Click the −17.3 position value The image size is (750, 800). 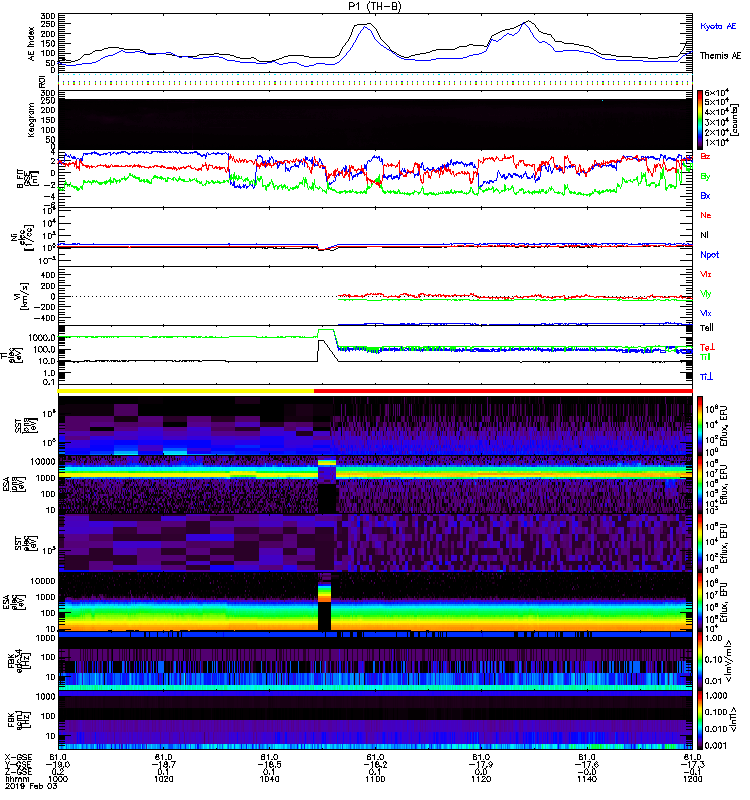click(x=692, y=764)
